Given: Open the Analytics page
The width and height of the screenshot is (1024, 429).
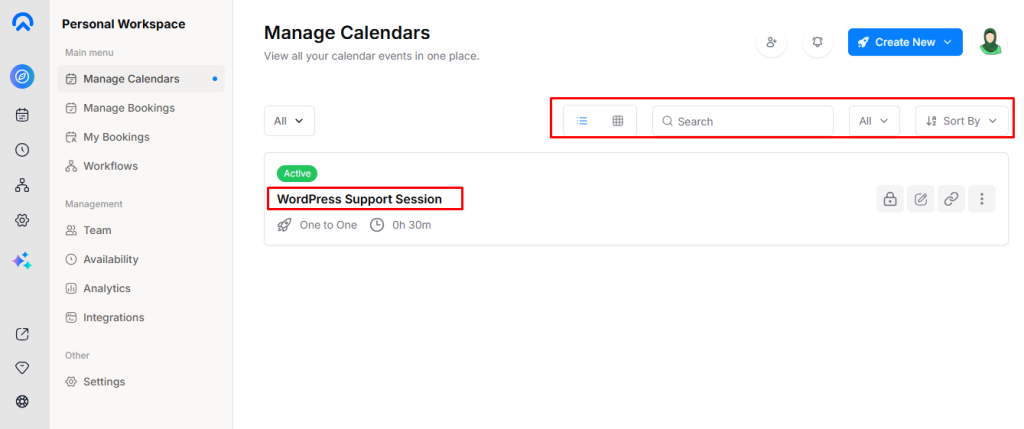Looking at the screenshot, I should pos(106,288).
